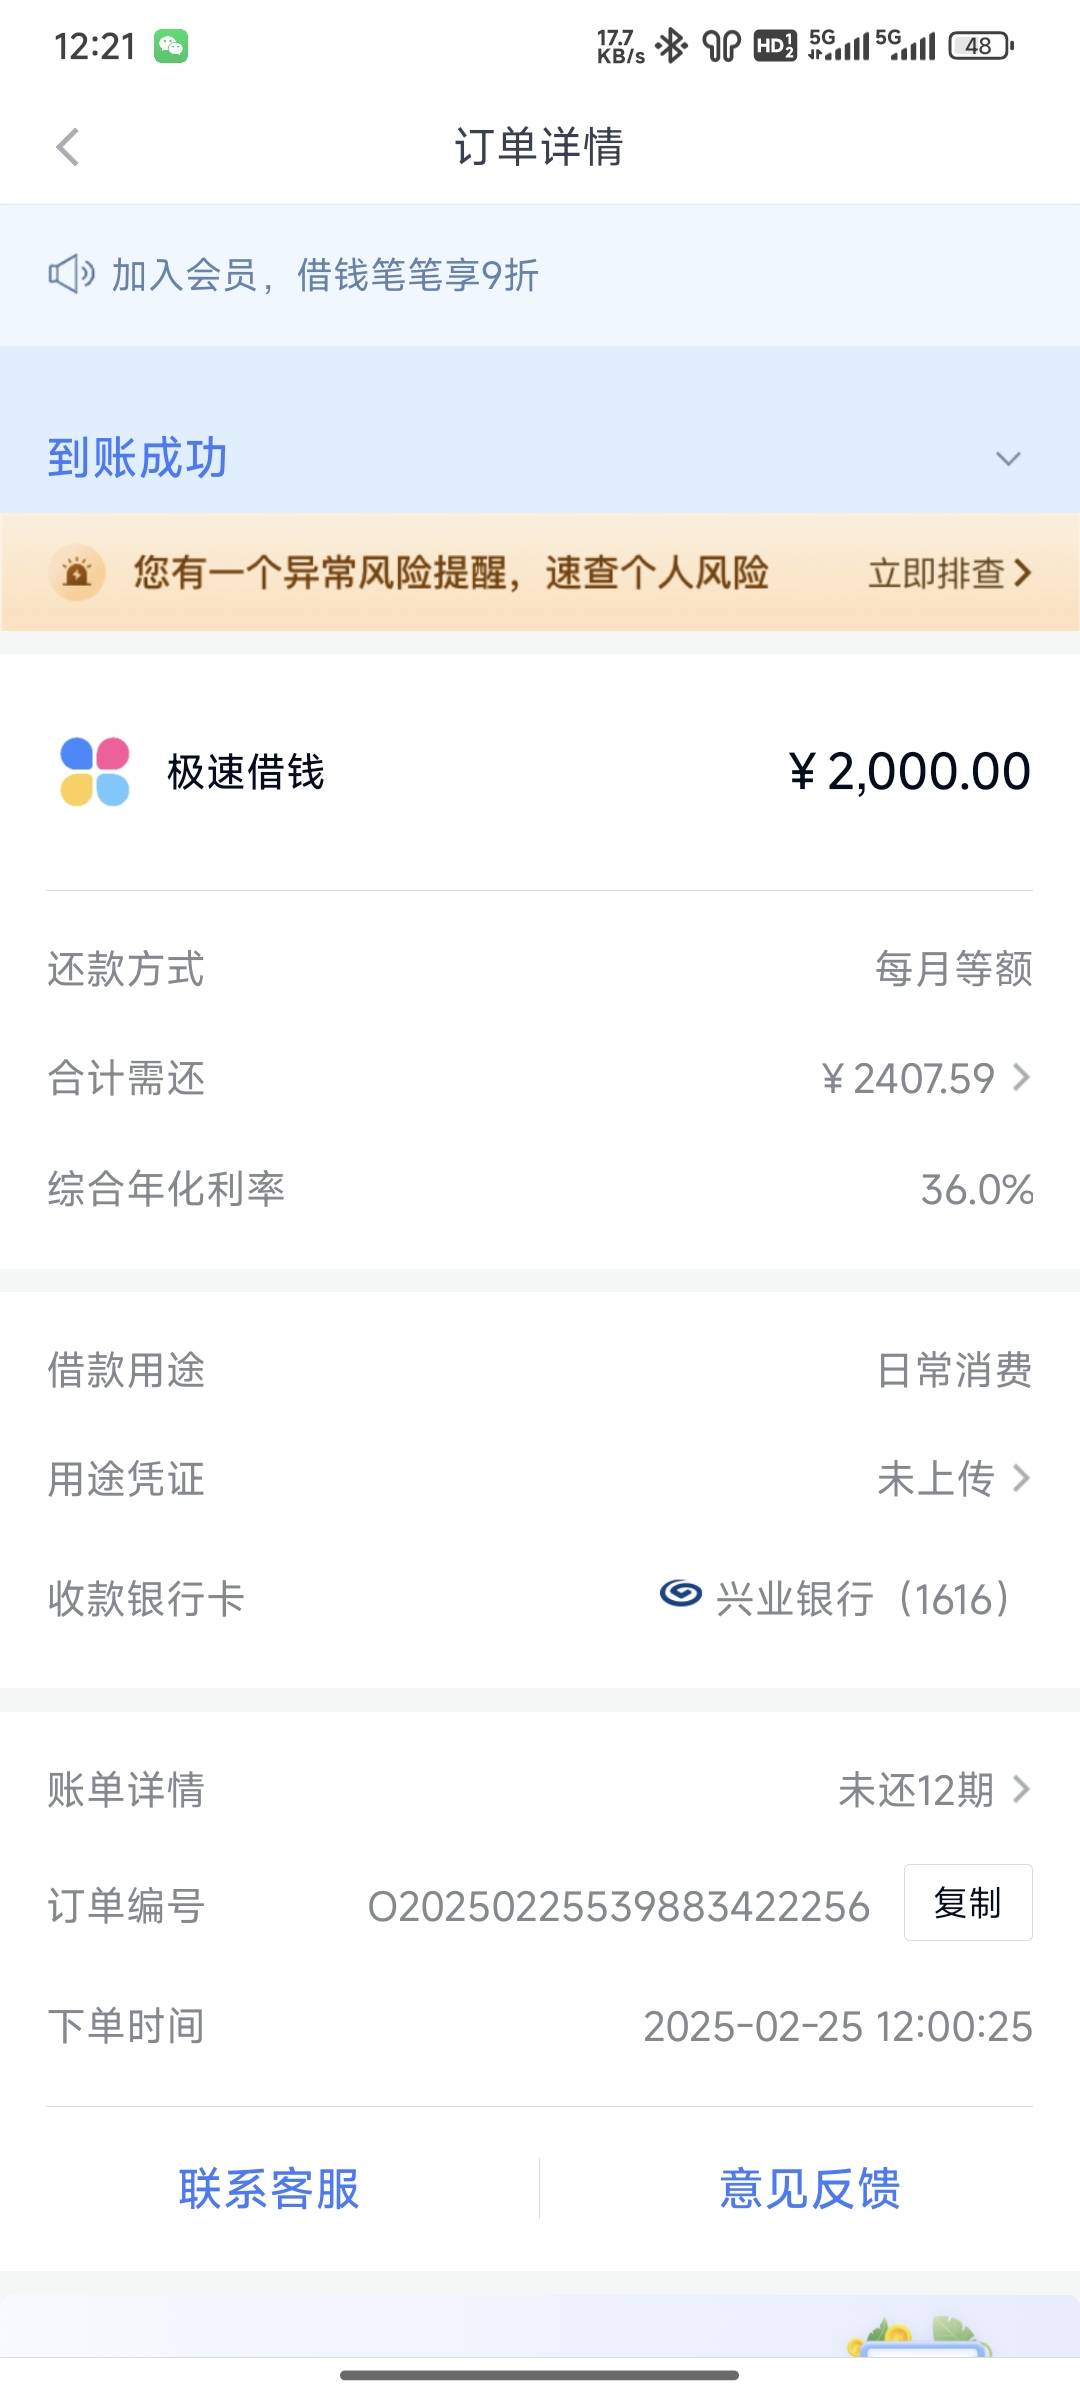This screenshot has height=2400, width=1080.
Task: Open 合计需还 ¥2407.59 repayment details
Action: click(x=540, y=1078)
